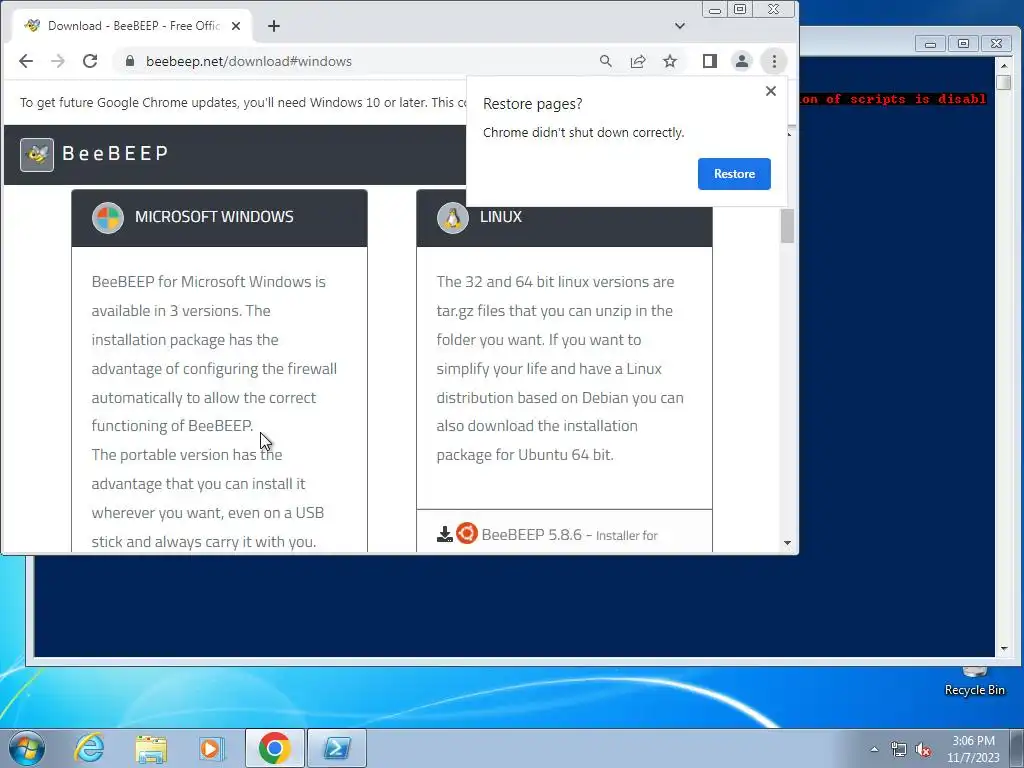The image size is (1024, 768).
Task: Open a new tab with plus button
Action: coord(274,26)
